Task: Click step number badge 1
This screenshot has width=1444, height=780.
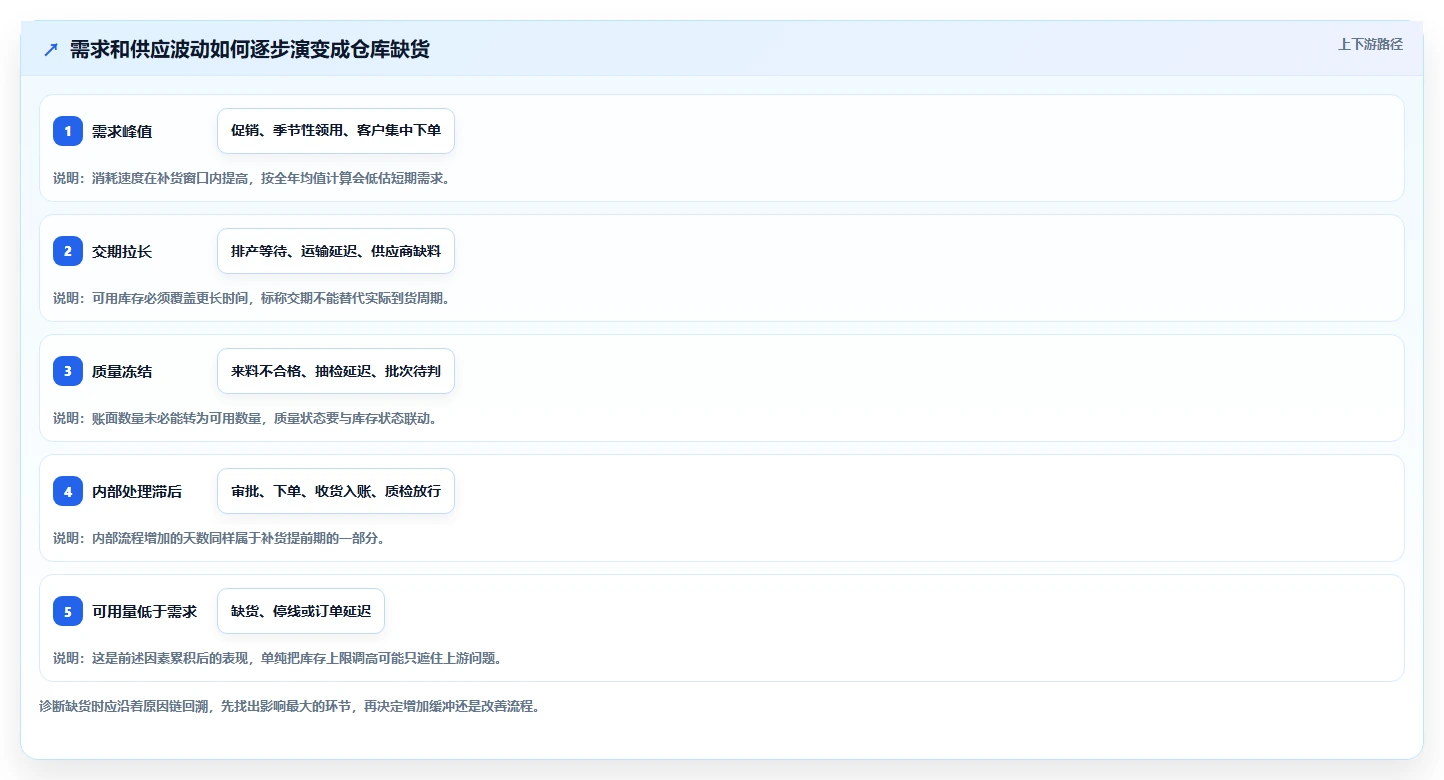Action: coord(68,131)
